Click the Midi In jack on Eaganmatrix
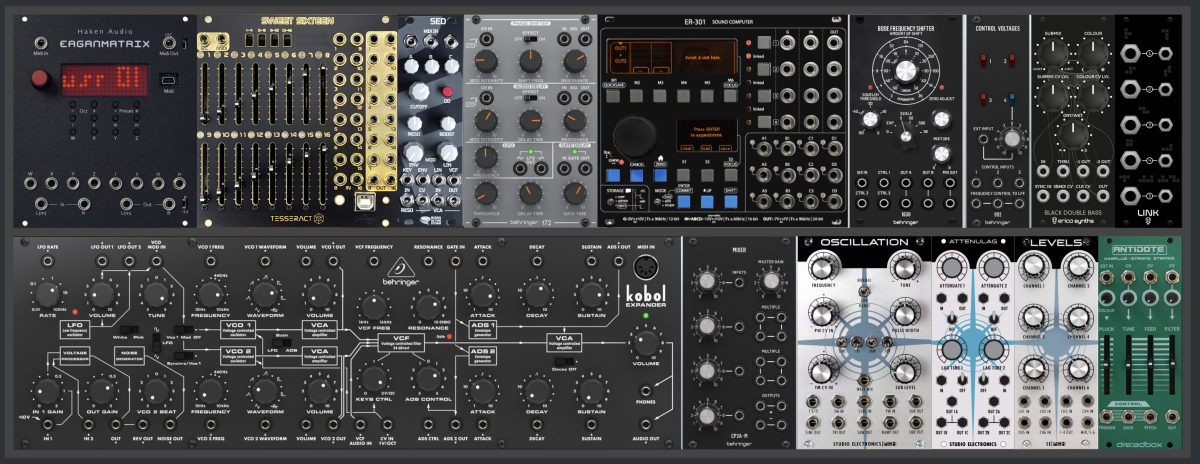Viewport: 1200px width, 464px height. click(39, 42)
